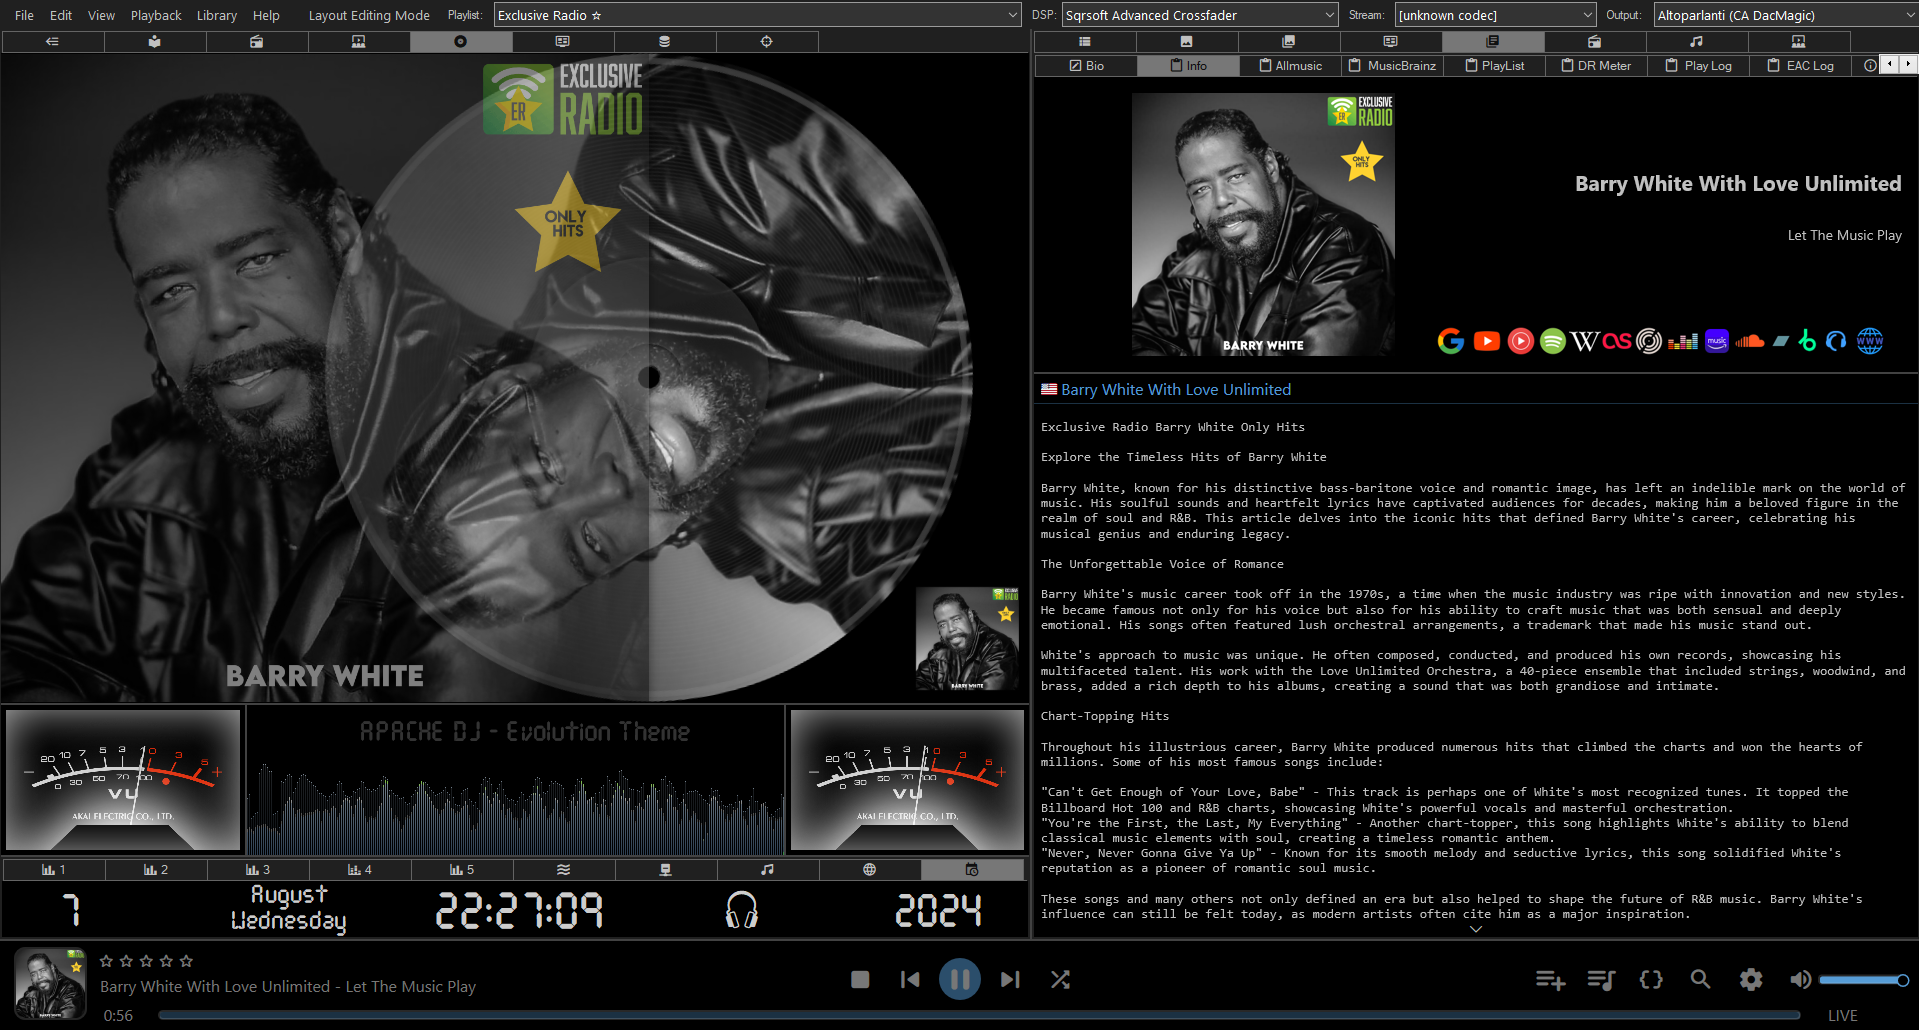Open Google search icon for artist

pos(1450,341)
